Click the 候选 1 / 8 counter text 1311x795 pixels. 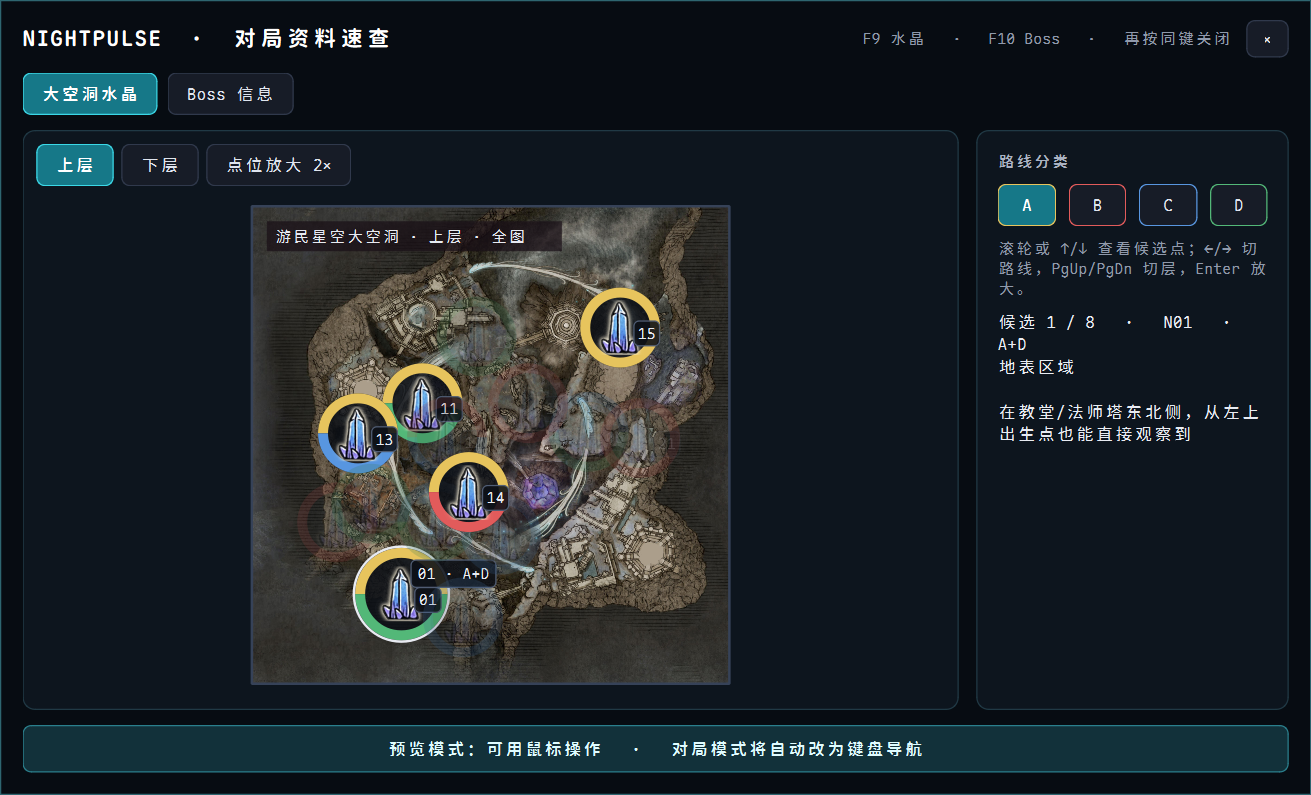(x=1047, y=322)
